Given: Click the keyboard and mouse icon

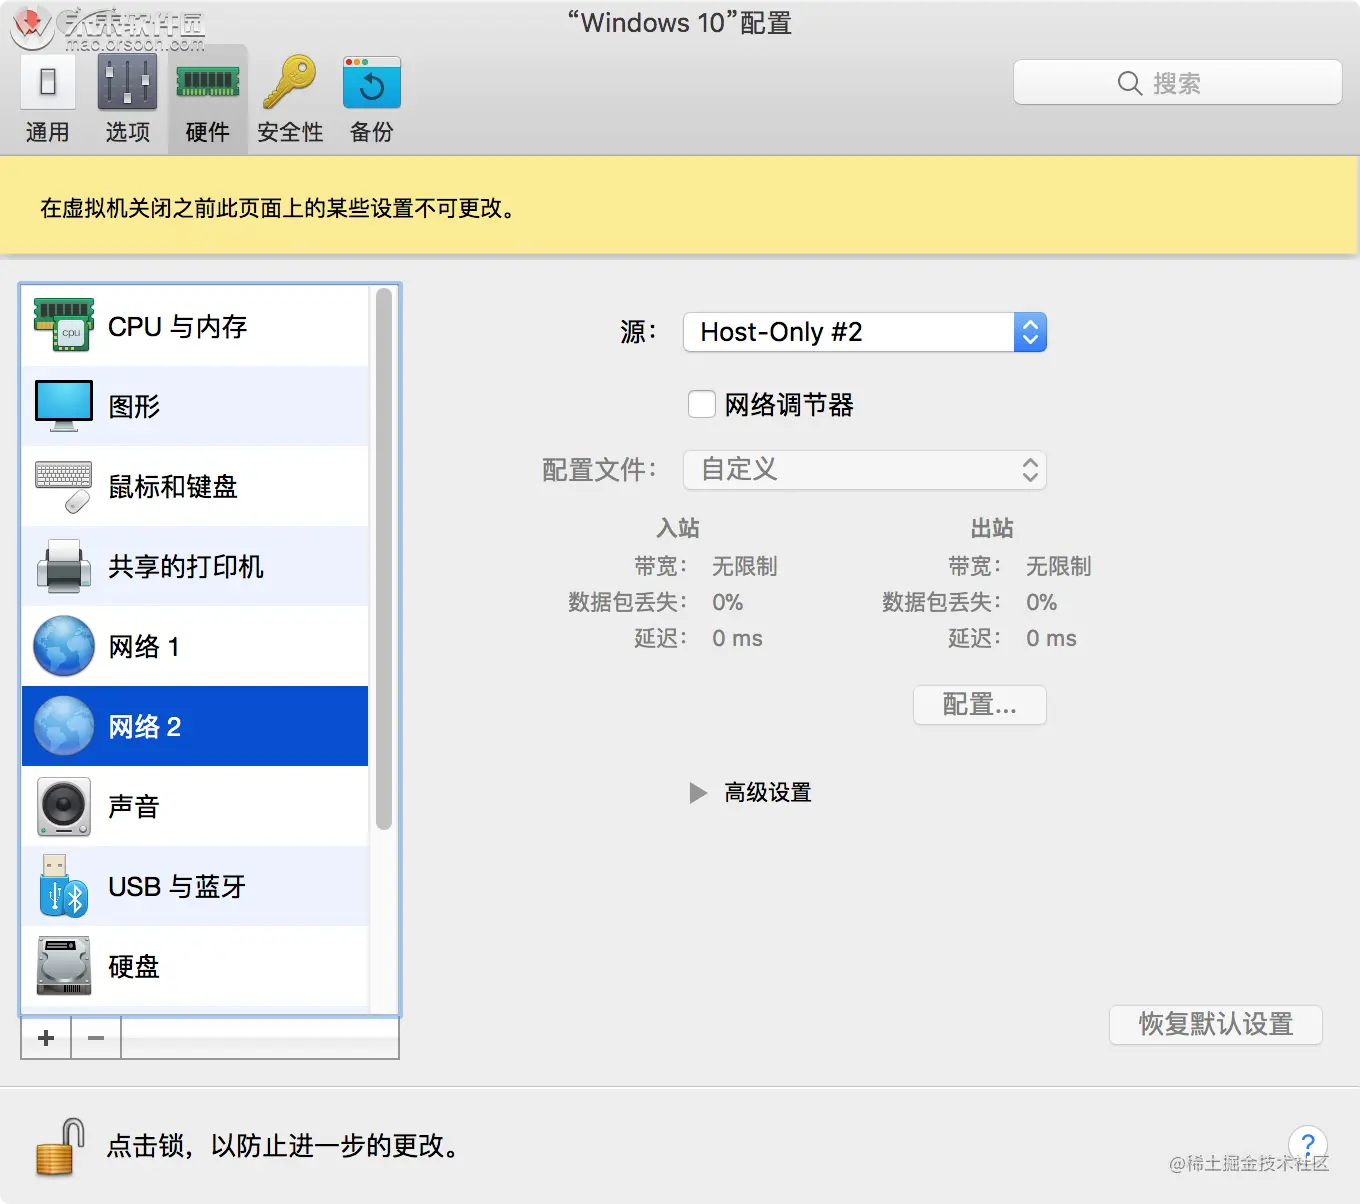Looking at the screenshot, I should [64, 486].
